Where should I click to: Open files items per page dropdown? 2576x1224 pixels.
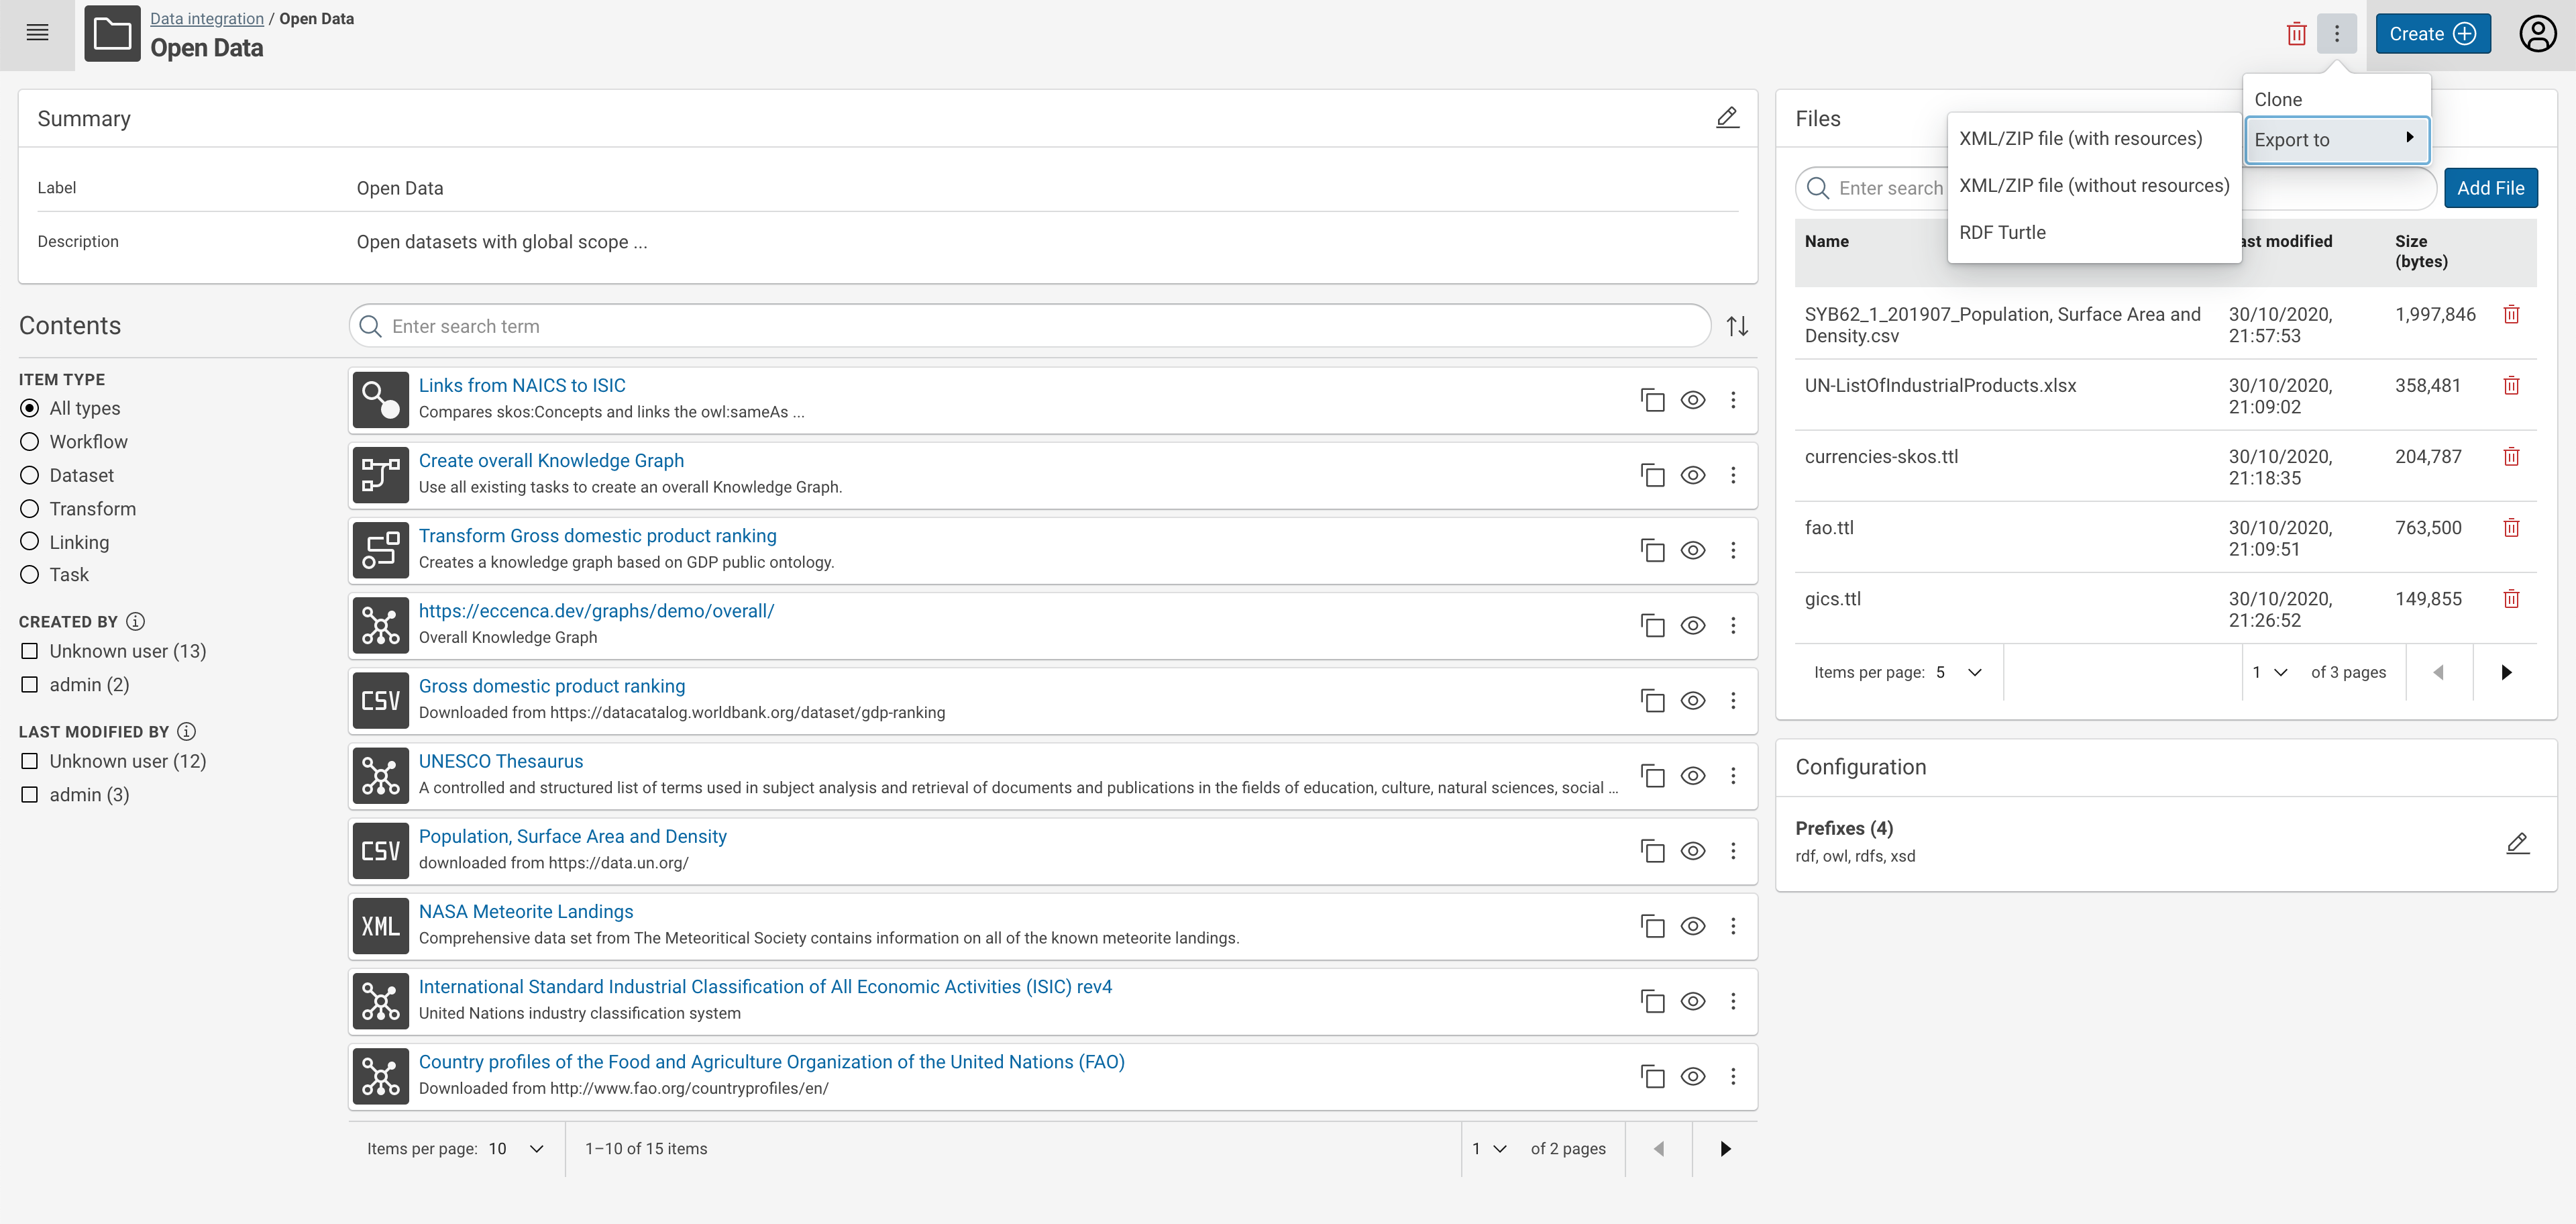coord(1958,672)
